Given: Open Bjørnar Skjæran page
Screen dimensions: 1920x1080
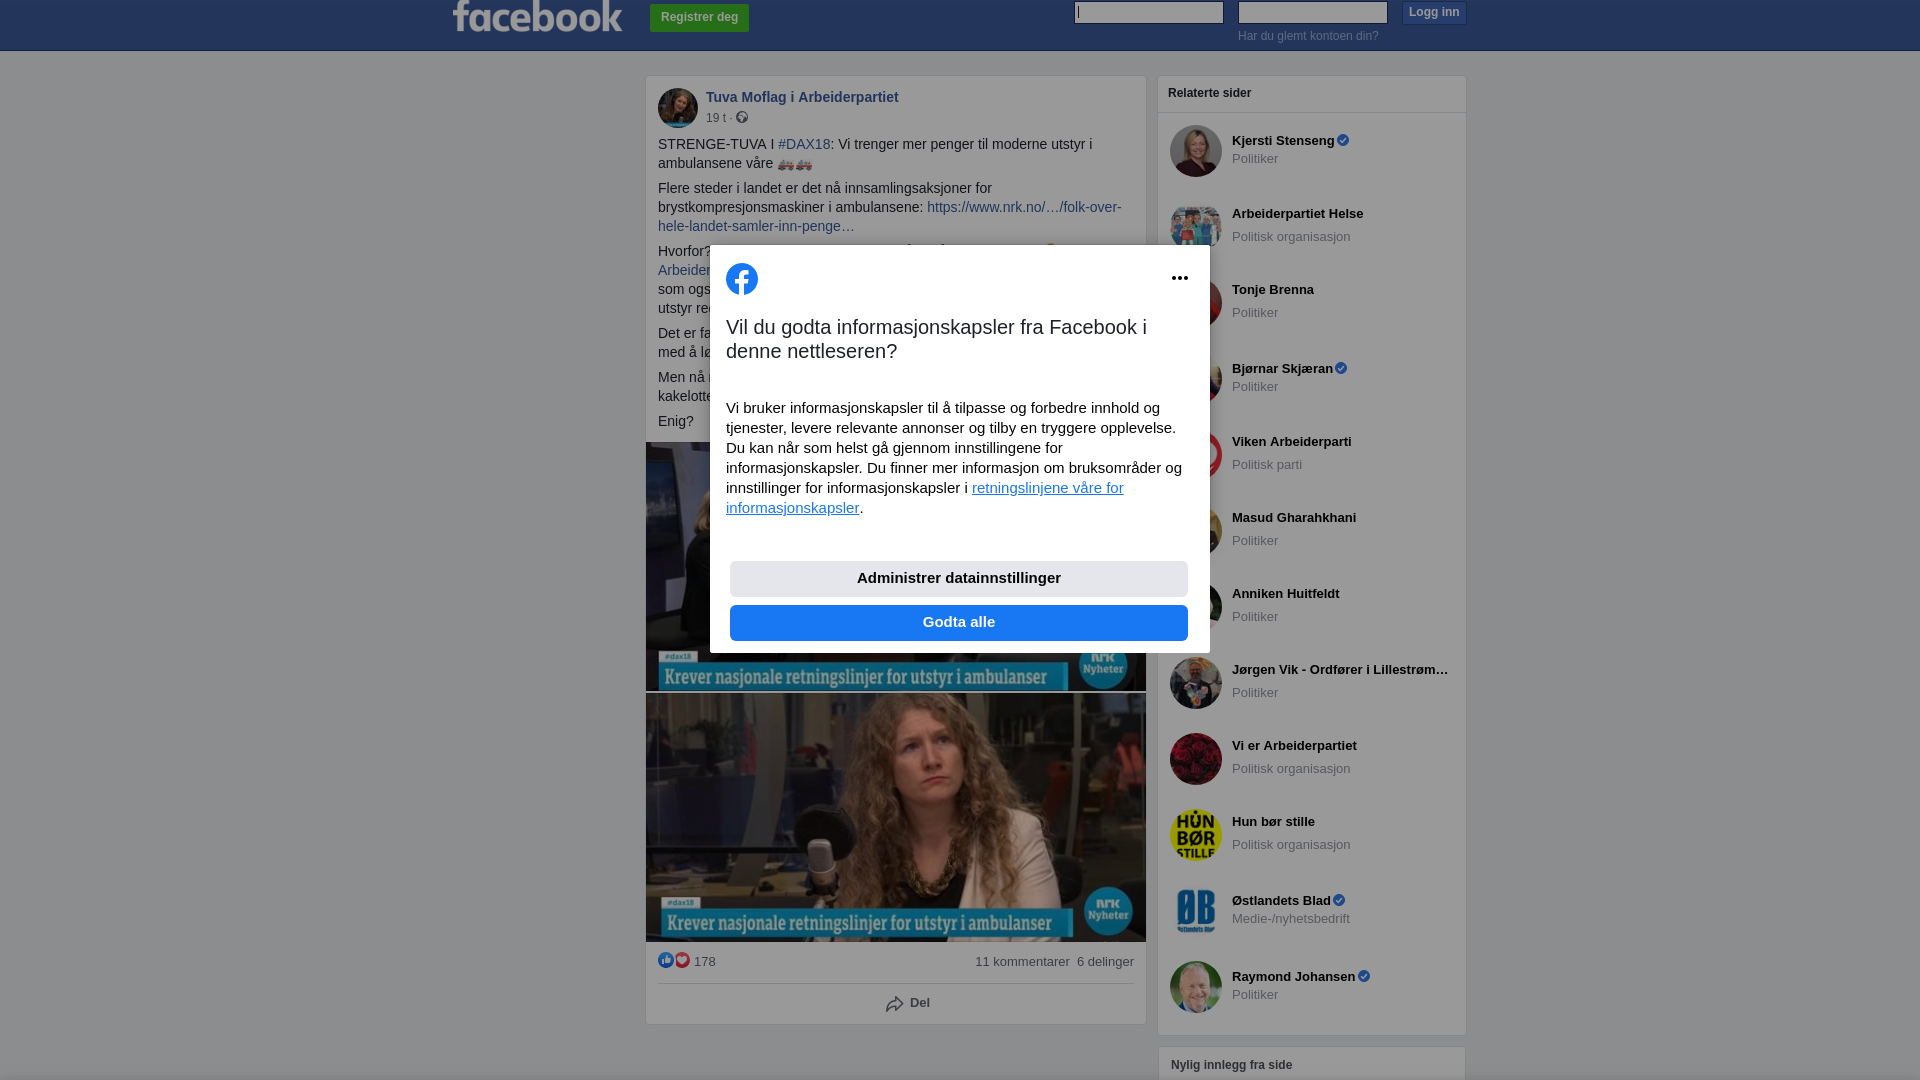Looking at the screenshot, I should [x=1282, y=369].
